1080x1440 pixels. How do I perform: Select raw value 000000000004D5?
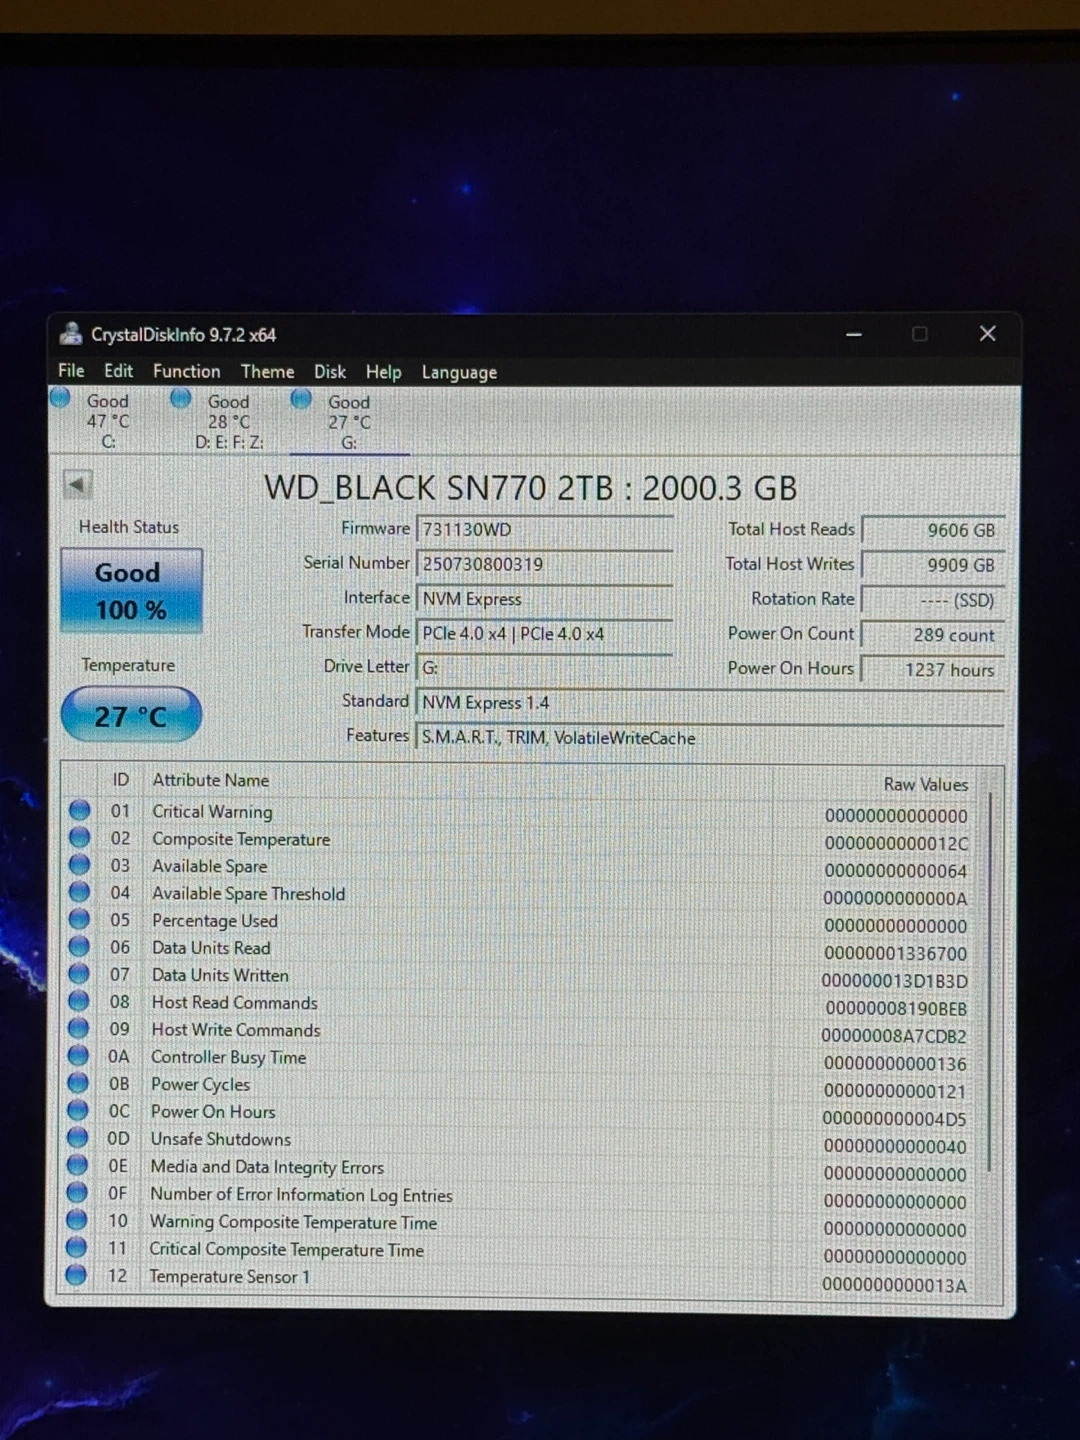click(895, 1118)
